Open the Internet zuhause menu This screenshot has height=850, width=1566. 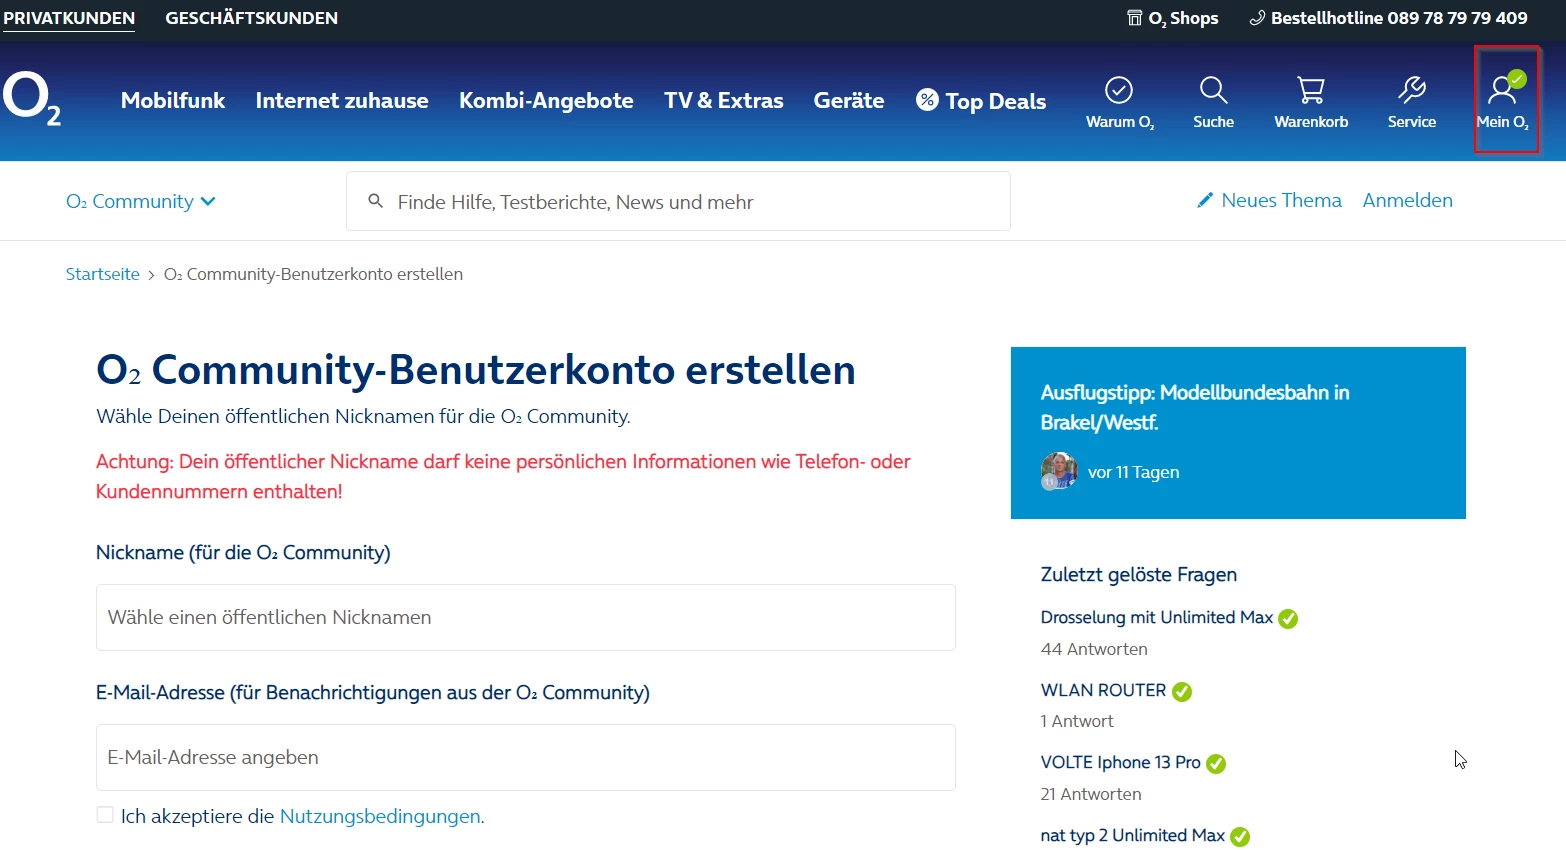coord(342,100)
